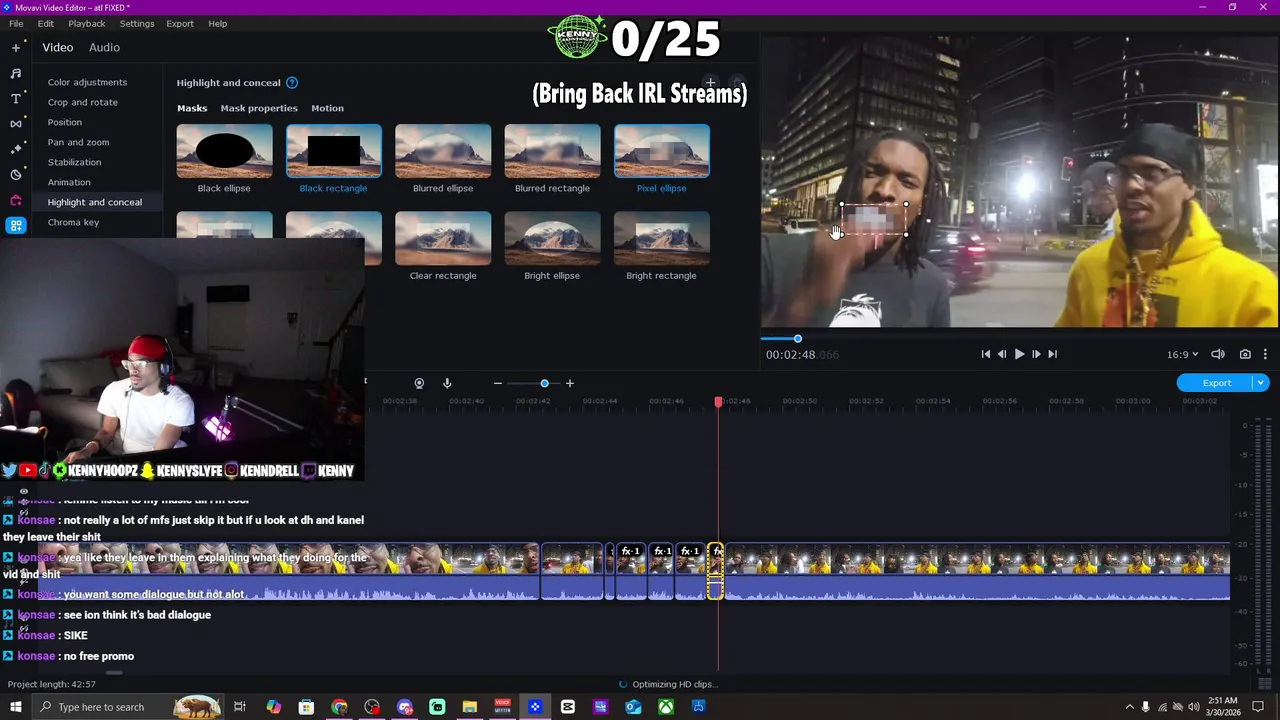Viewport: 1280px width, 720px height.
Task: Open Xbox app from the taskbar
Action: [x=666, y=707]
